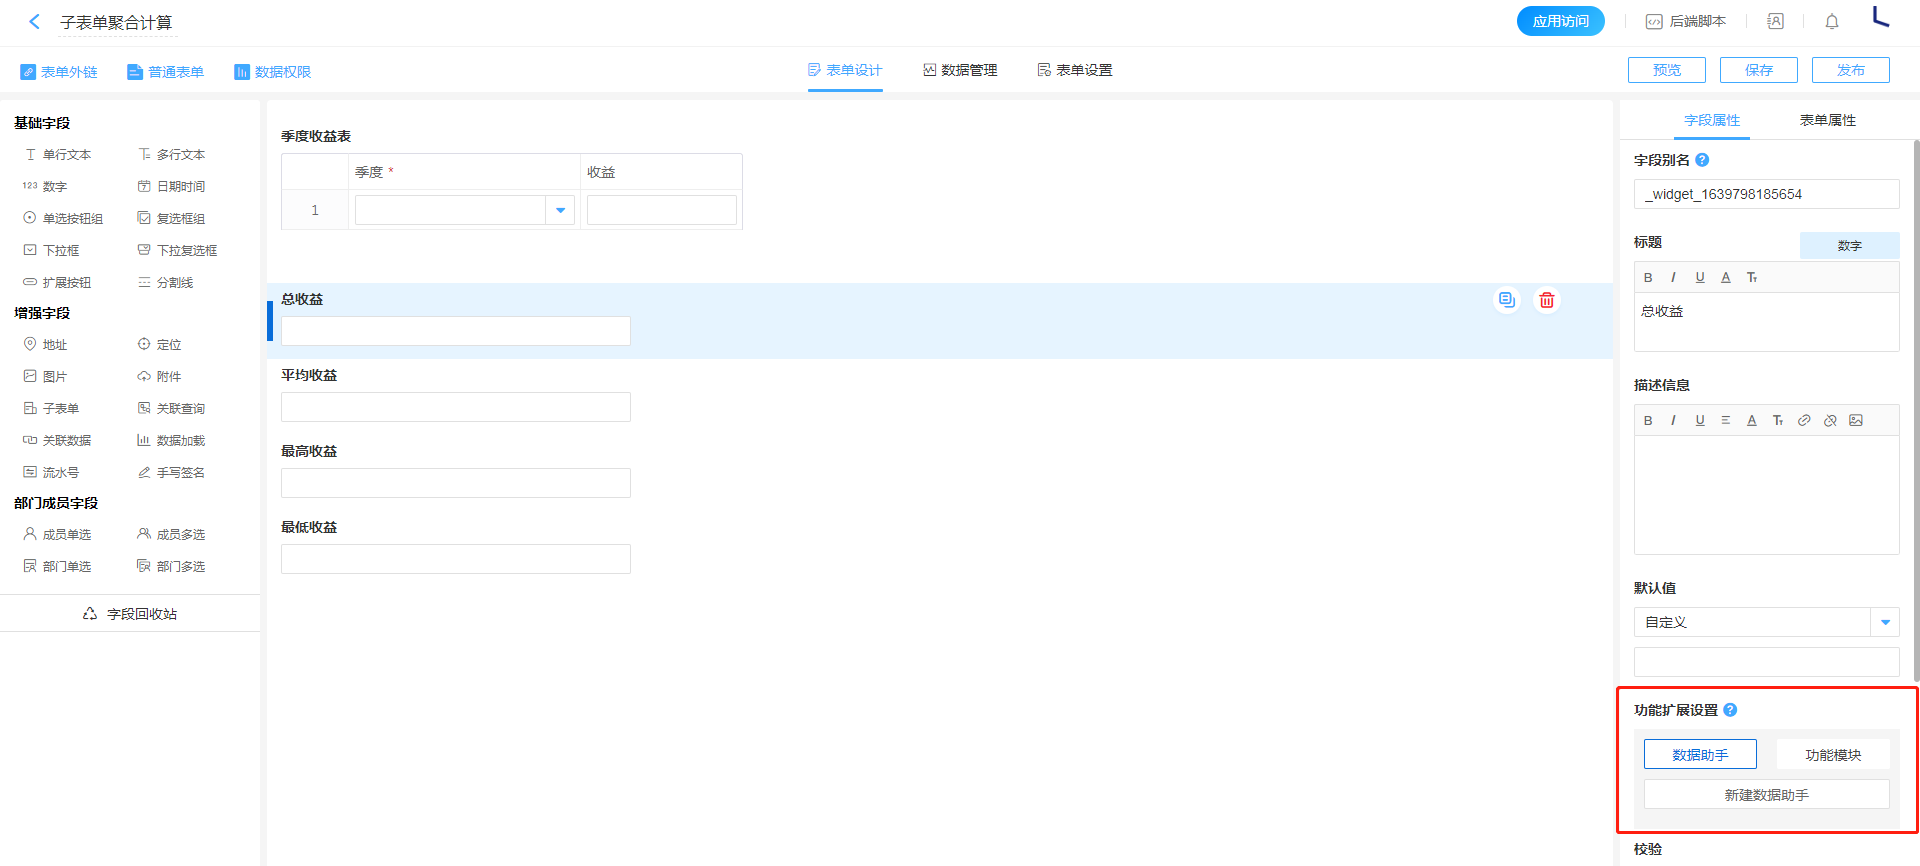Image resolution: width=1920 pixels, height=866 pixels.
Task: Click the link icon in 描述信息 toolbar
Action: click(1804, 421)
